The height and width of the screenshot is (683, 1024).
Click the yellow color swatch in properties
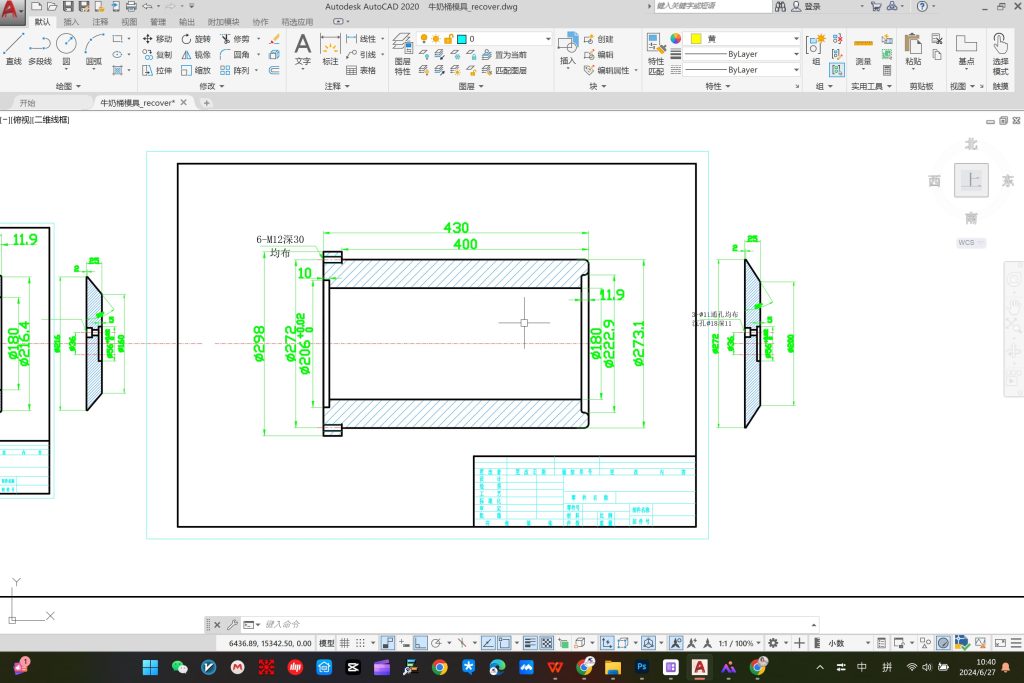click(696, 39)
